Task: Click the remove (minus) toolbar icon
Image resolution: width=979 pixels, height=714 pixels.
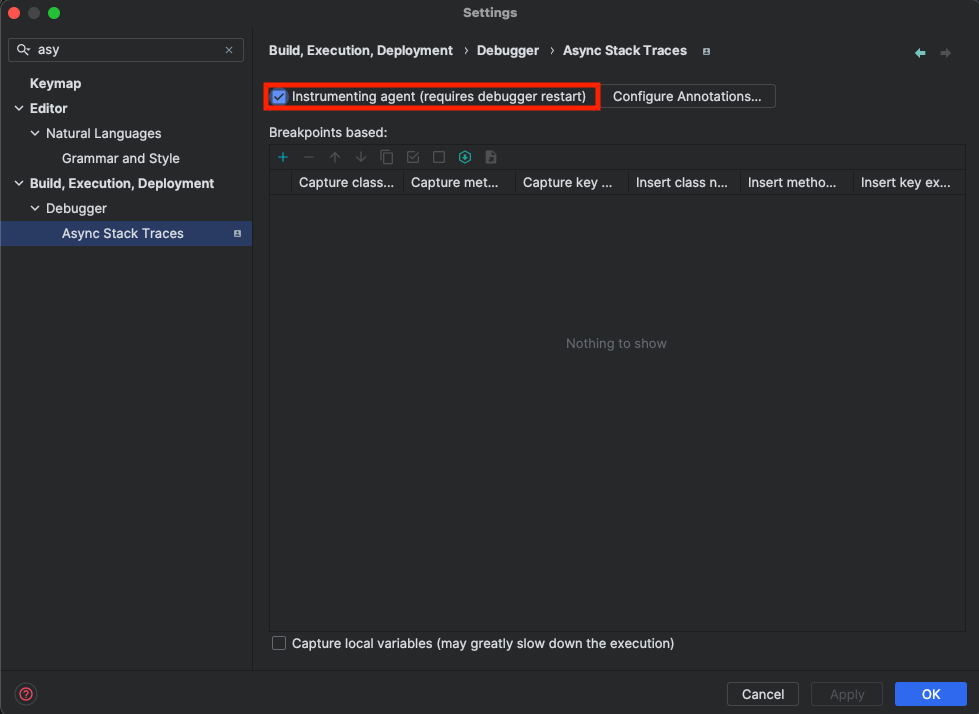Action: tap(308, 157)
